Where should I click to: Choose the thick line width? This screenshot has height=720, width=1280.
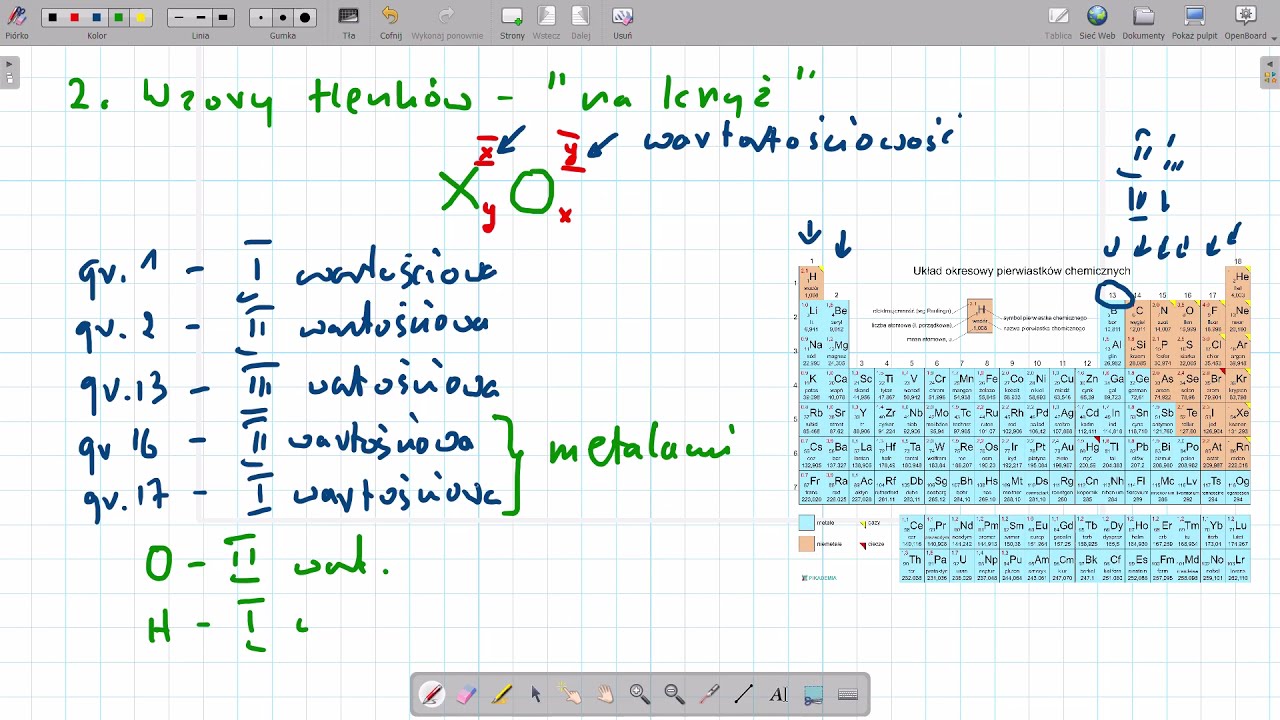pos(223,18)
